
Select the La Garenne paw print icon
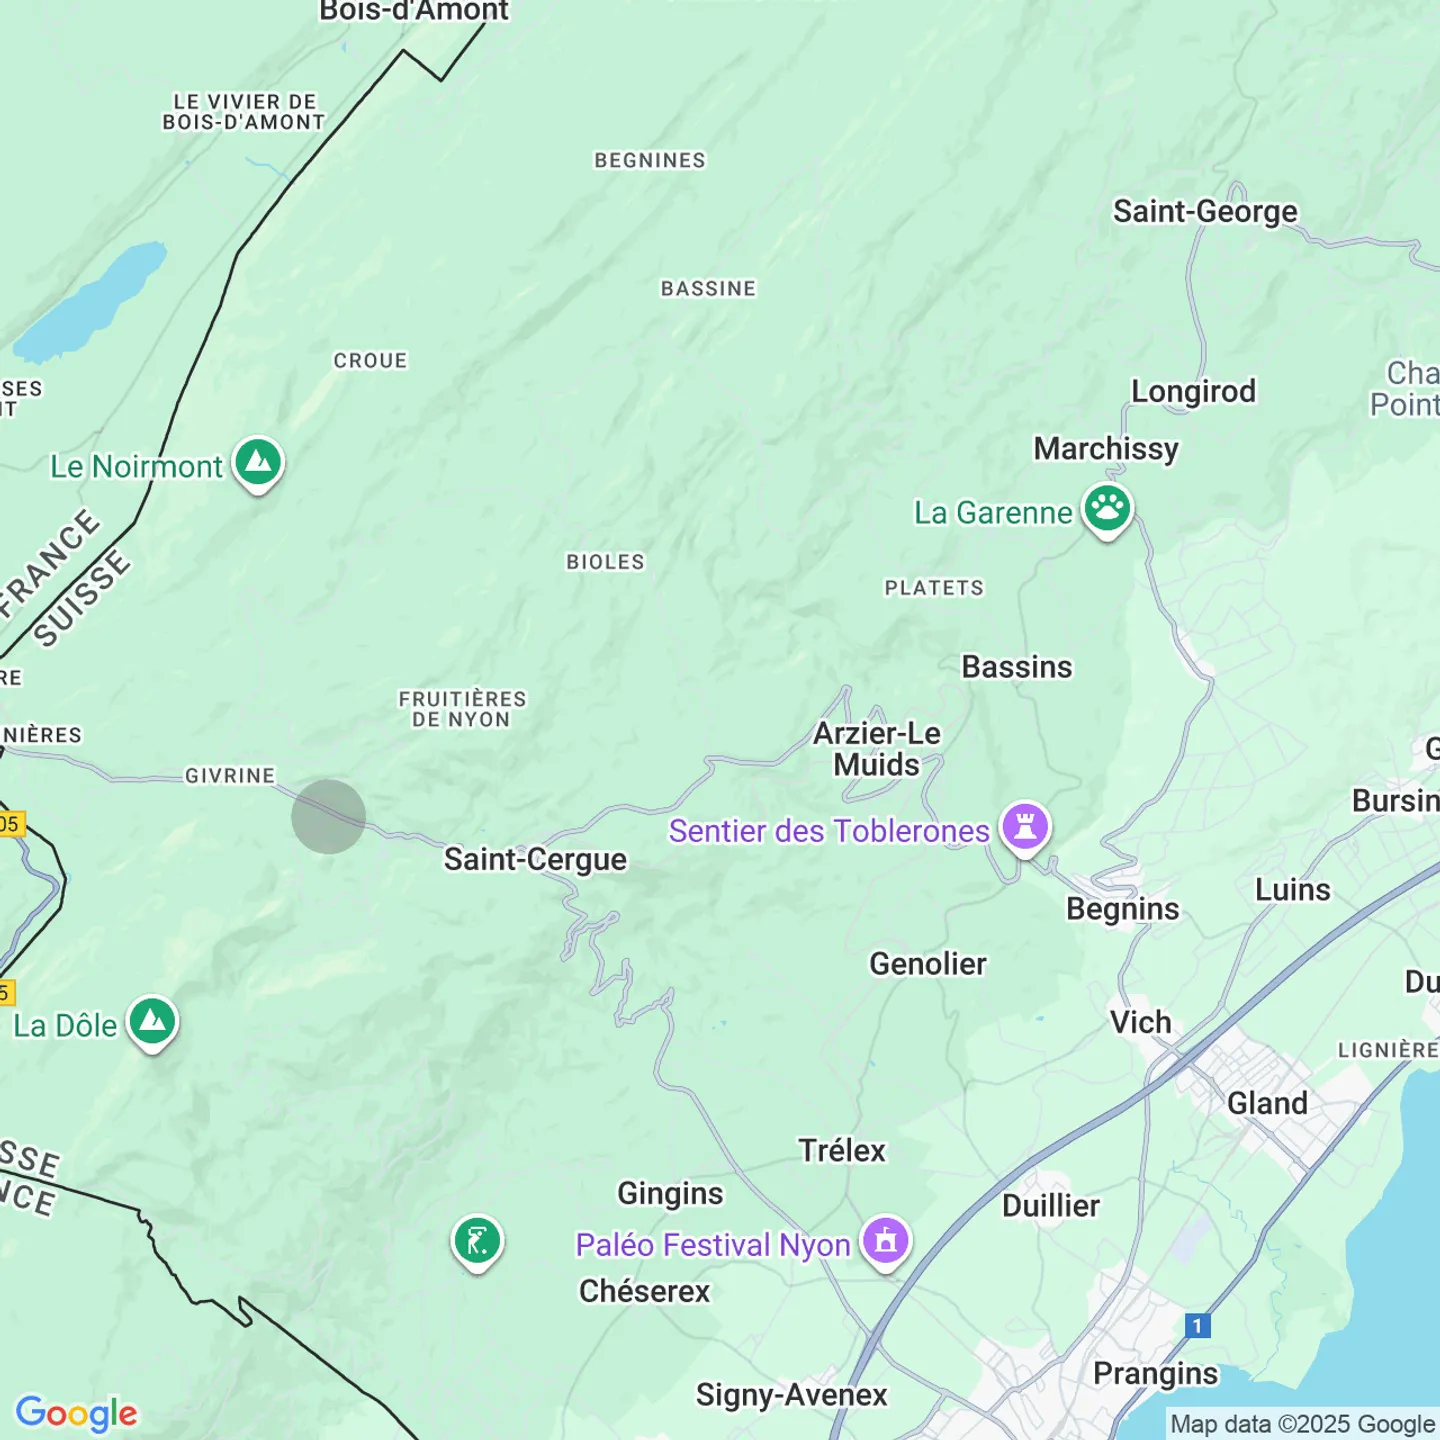(x=1107, y=510)
